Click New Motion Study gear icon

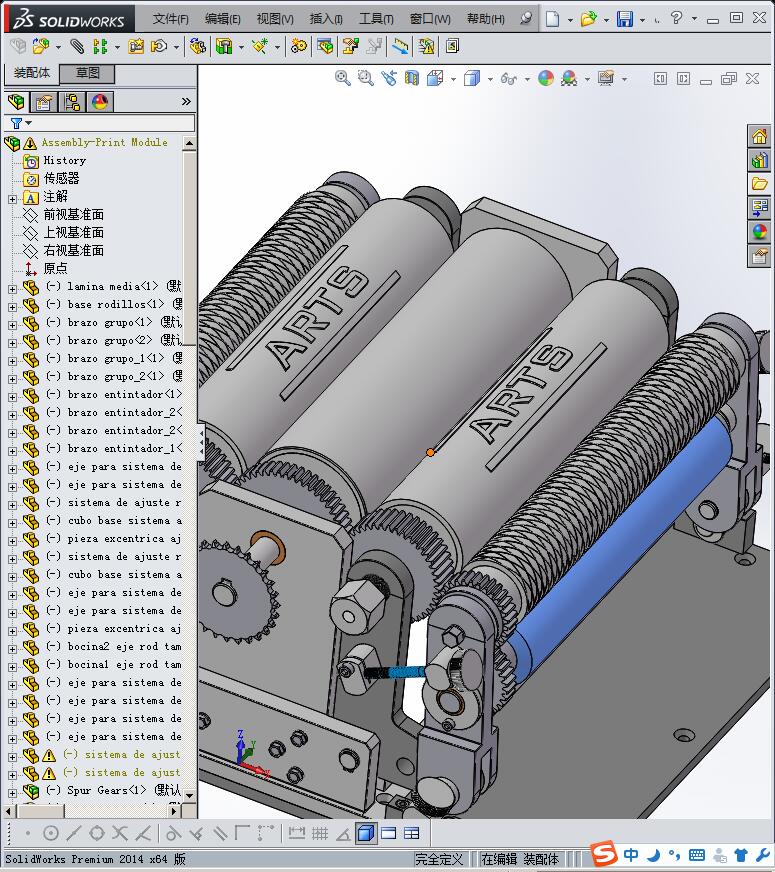(x=299, y=46)
